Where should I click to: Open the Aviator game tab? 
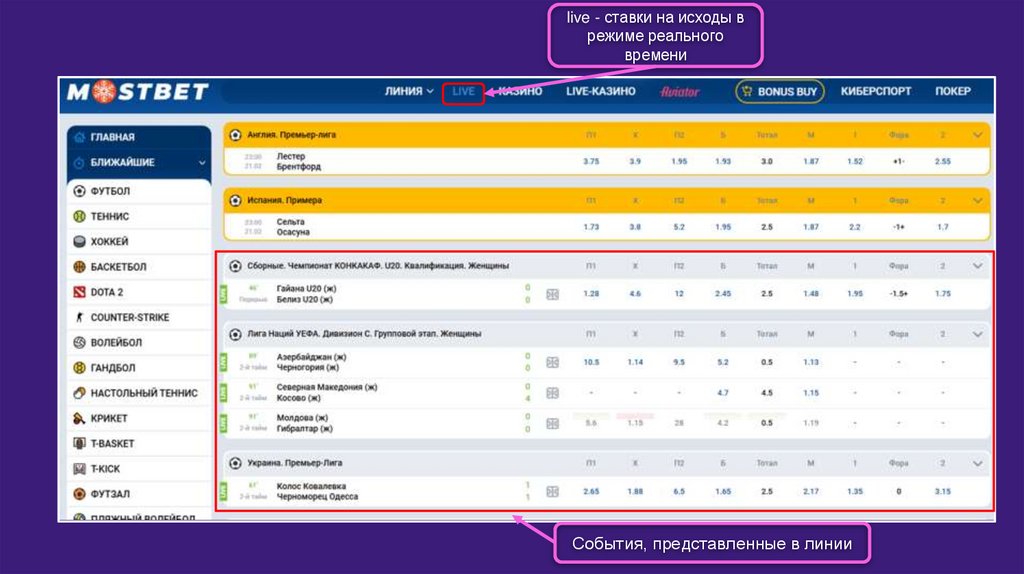click(679, 91)
